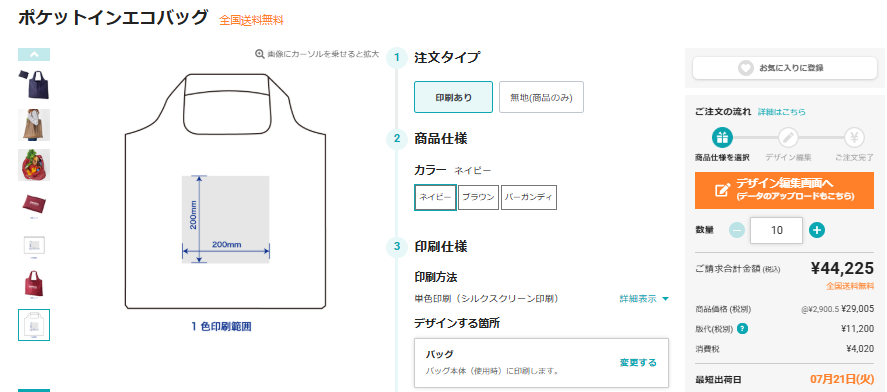Select the red folded pouch thumbnail
This screenshot has width=887, height=392.
34,205
